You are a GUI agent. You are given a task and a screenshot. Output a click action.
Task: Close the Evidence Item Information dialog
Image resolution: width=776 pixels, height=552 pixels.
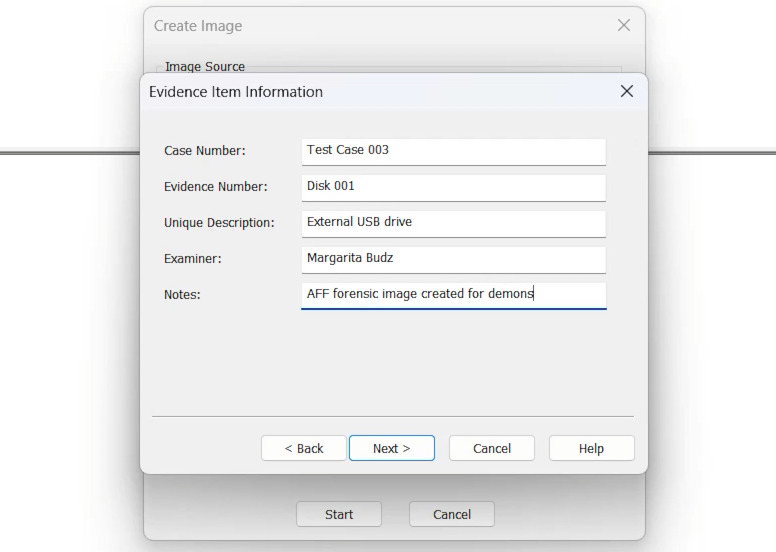[627, 91]
